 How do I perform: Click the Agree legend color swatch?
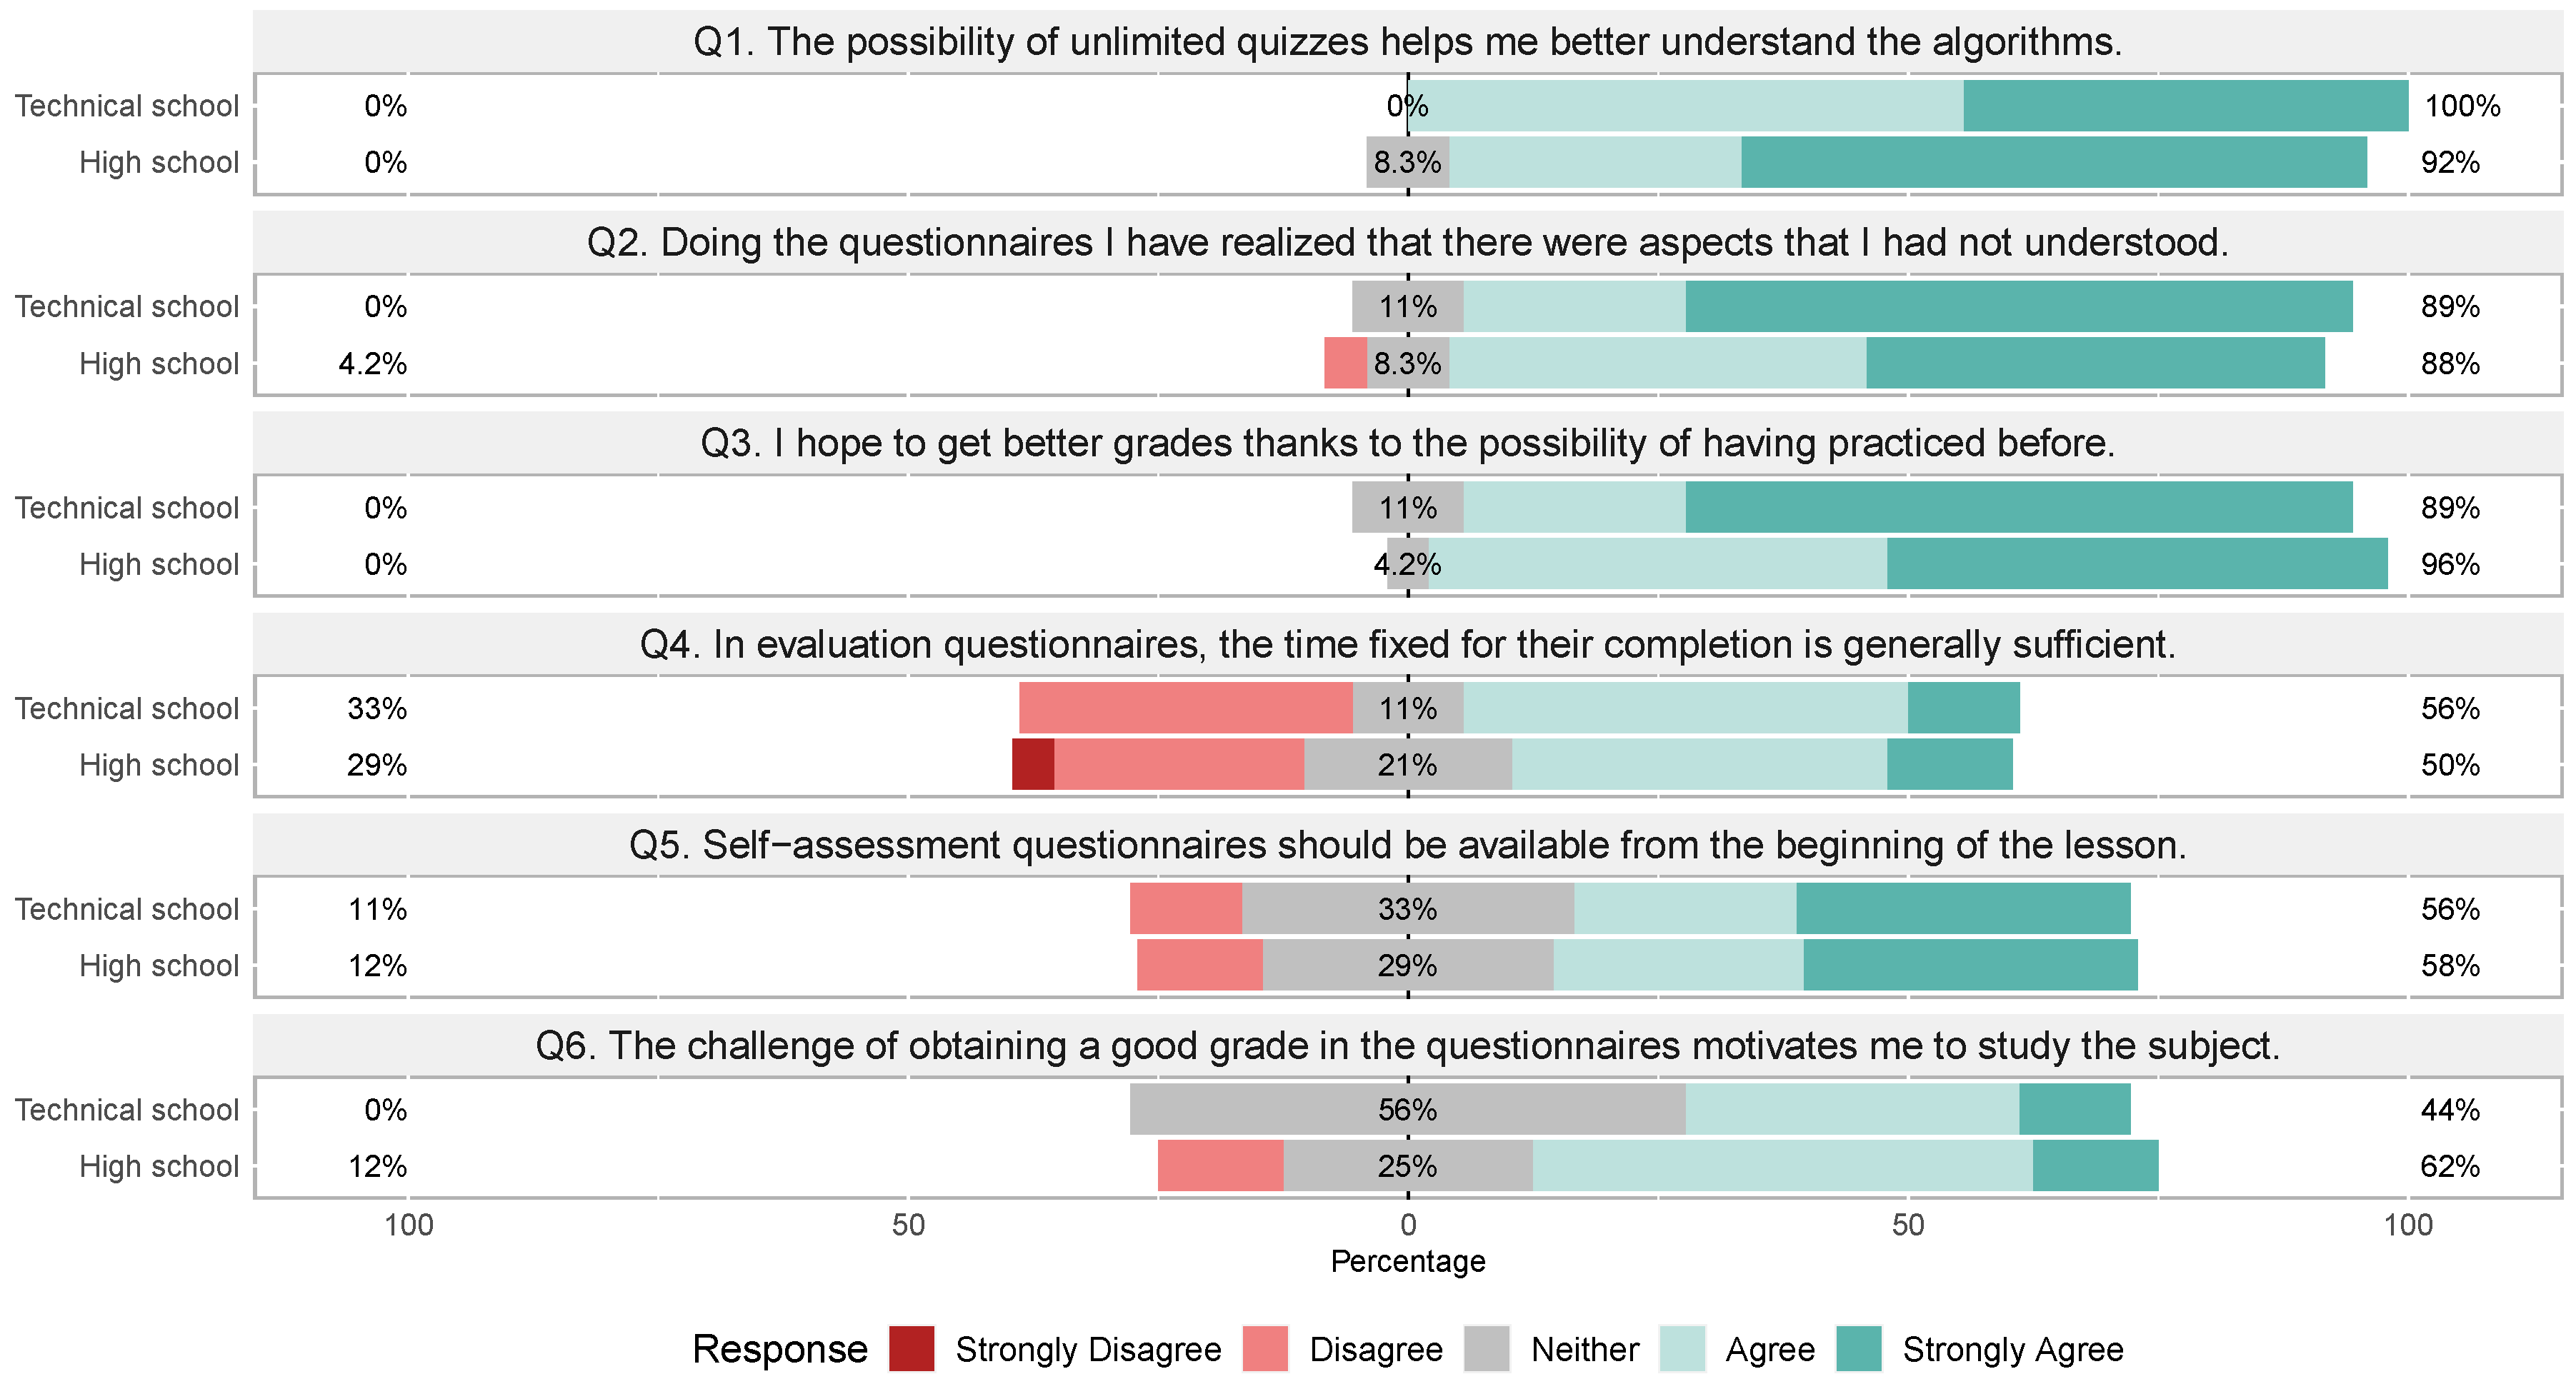(1682, 1349)
